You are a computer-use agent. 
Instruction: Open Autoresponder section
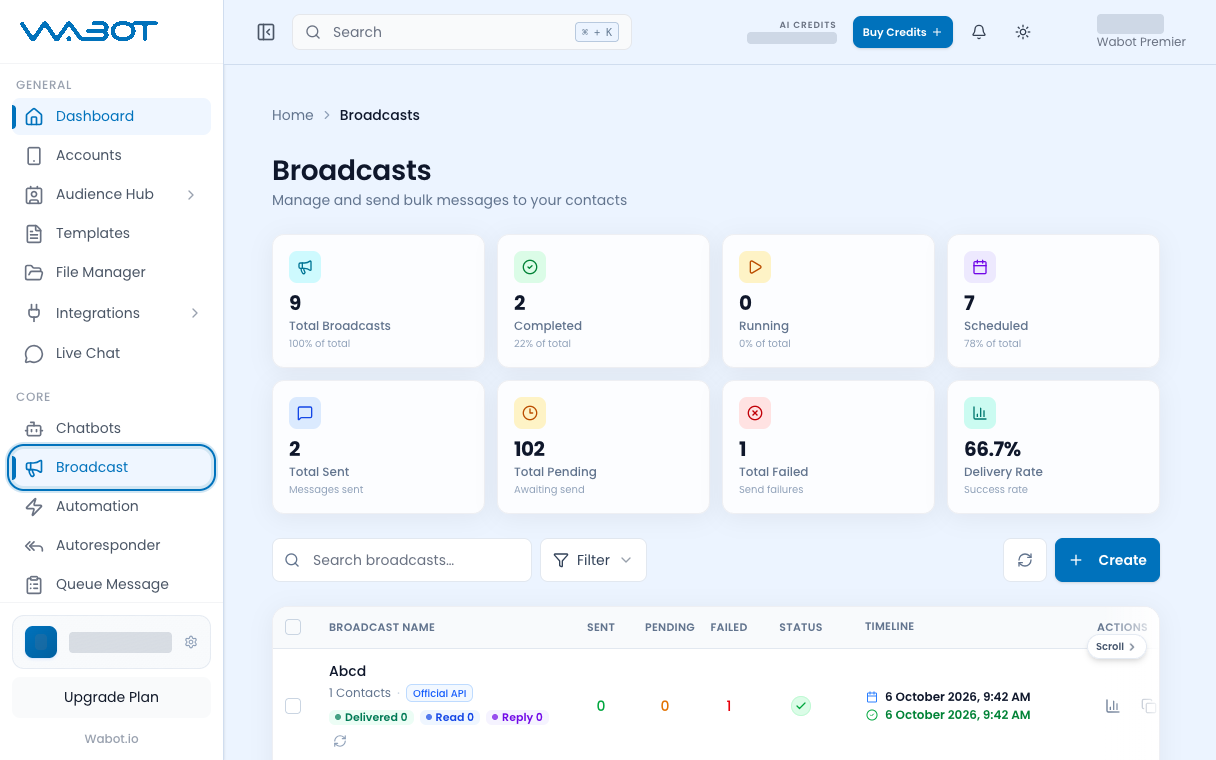[111, 545]
